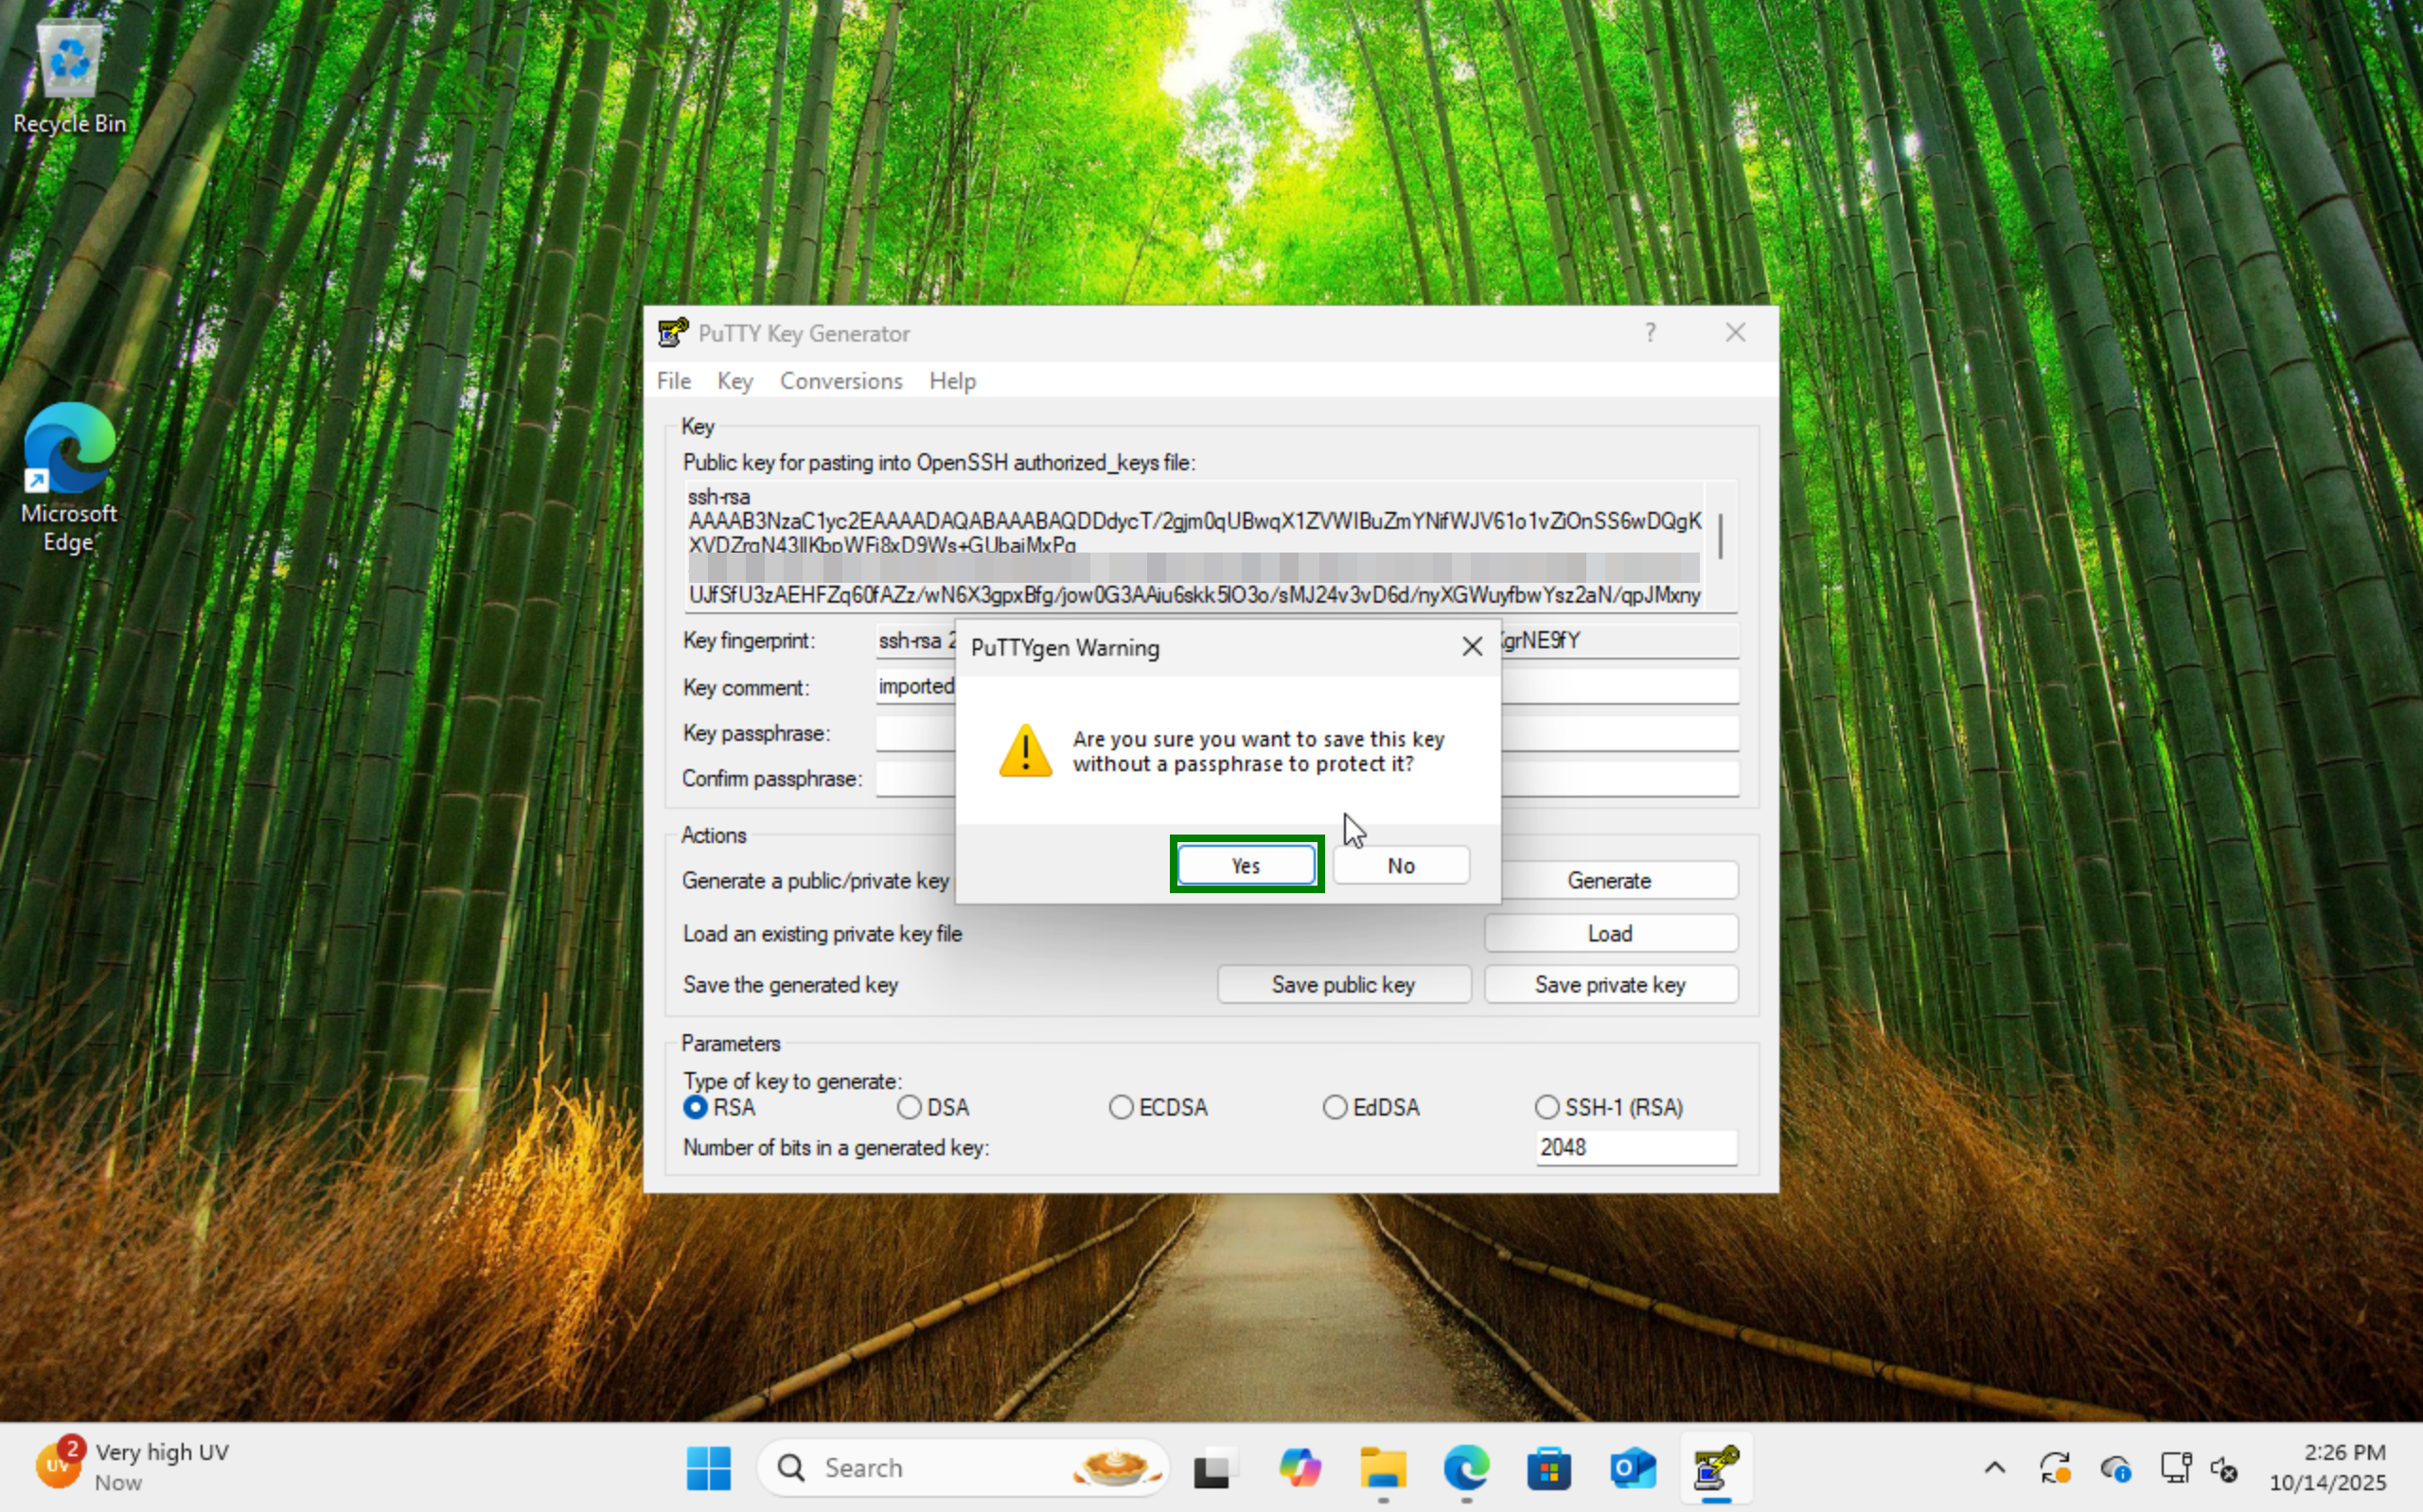The height and width of the screenshot is (1512, 2423).
Task: Close the PuTTYgen Warning dialog
Action: (x=1471, y=647)
